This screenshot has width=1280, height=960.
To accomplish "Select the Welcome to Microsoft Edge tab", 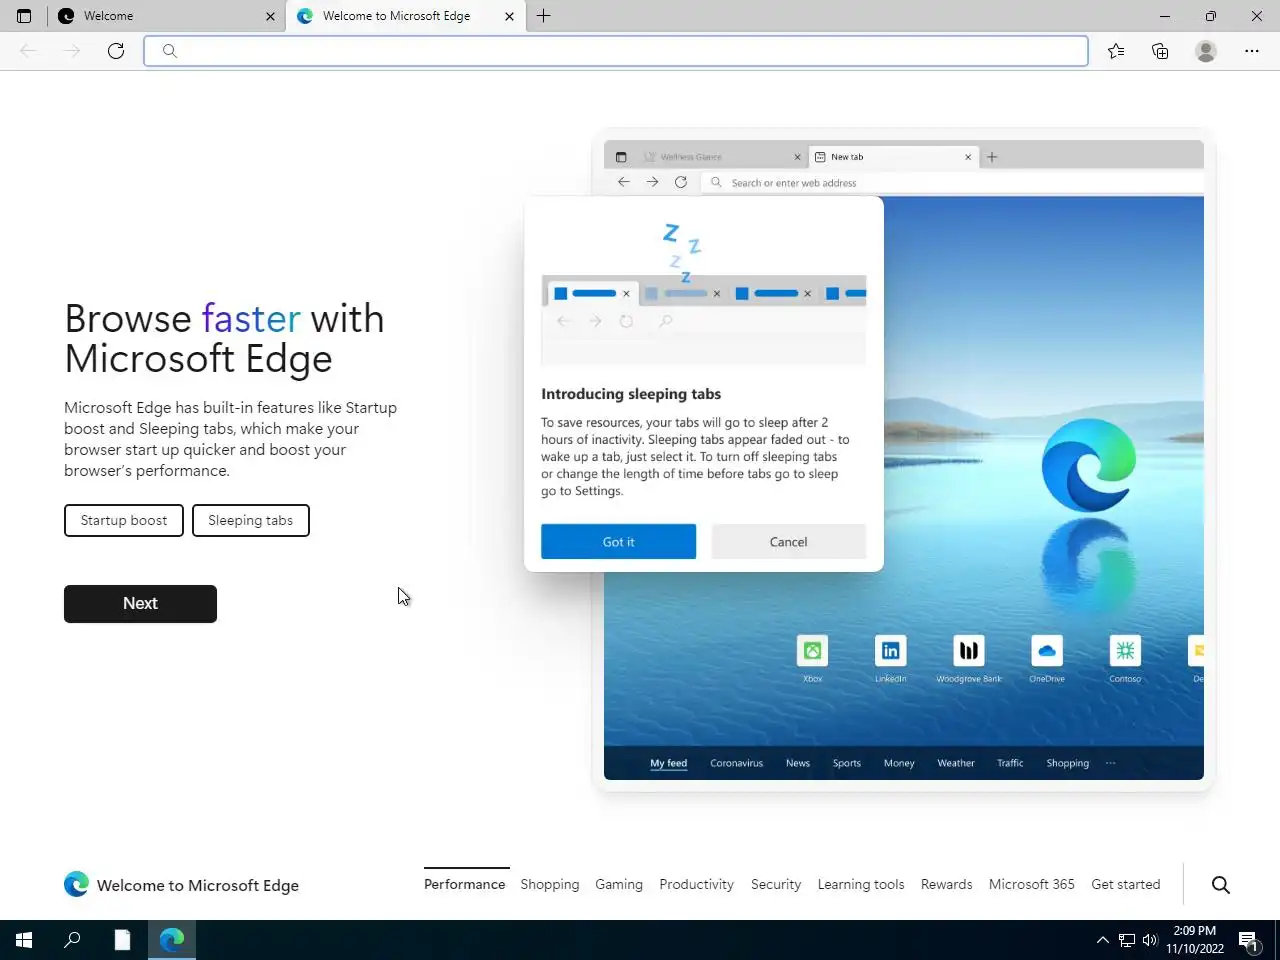I will (x=405, y=16).
